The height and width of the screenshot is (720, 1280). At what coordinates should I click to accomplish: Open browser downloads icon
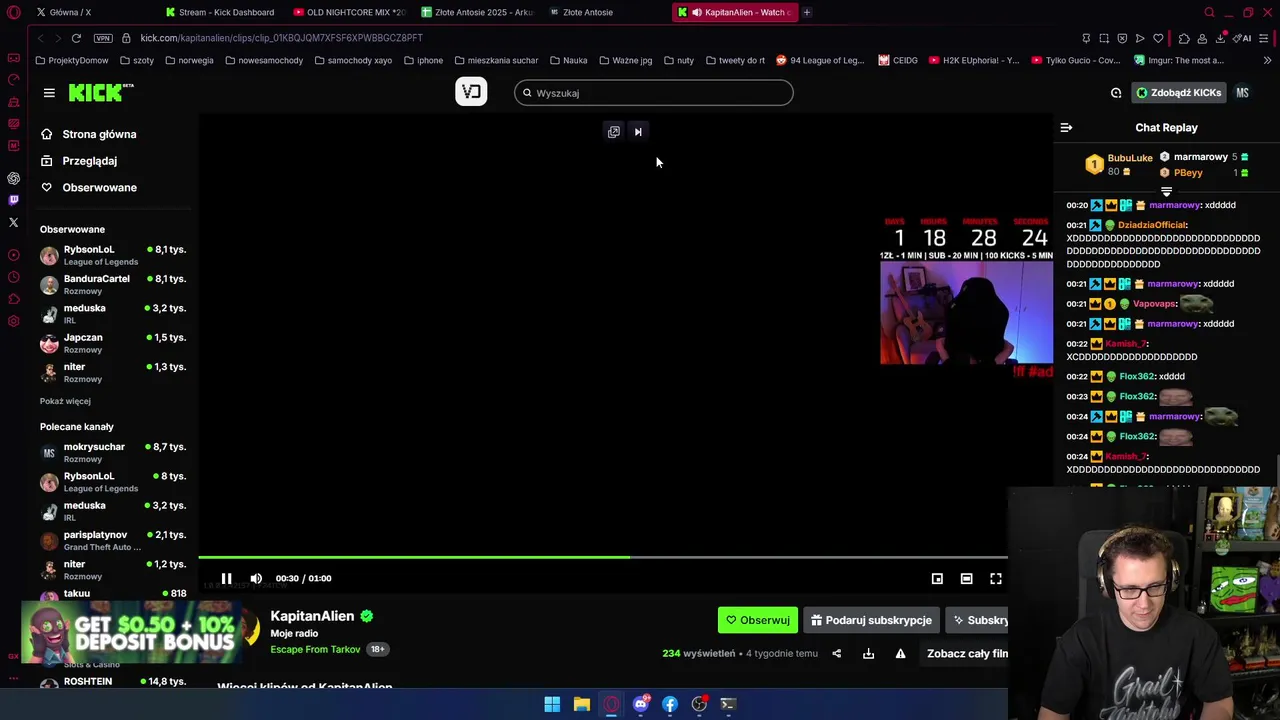pos(1221,38)
